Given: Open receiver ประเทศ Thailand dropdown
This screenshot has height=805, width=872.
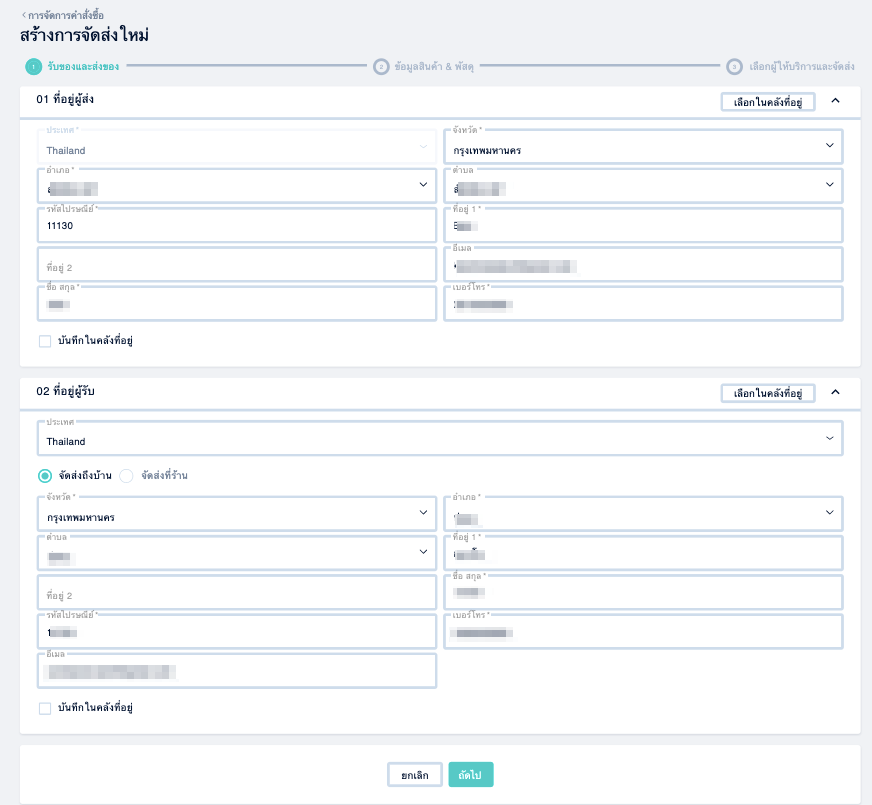Looking at the screenshot, I should point(440,438).
